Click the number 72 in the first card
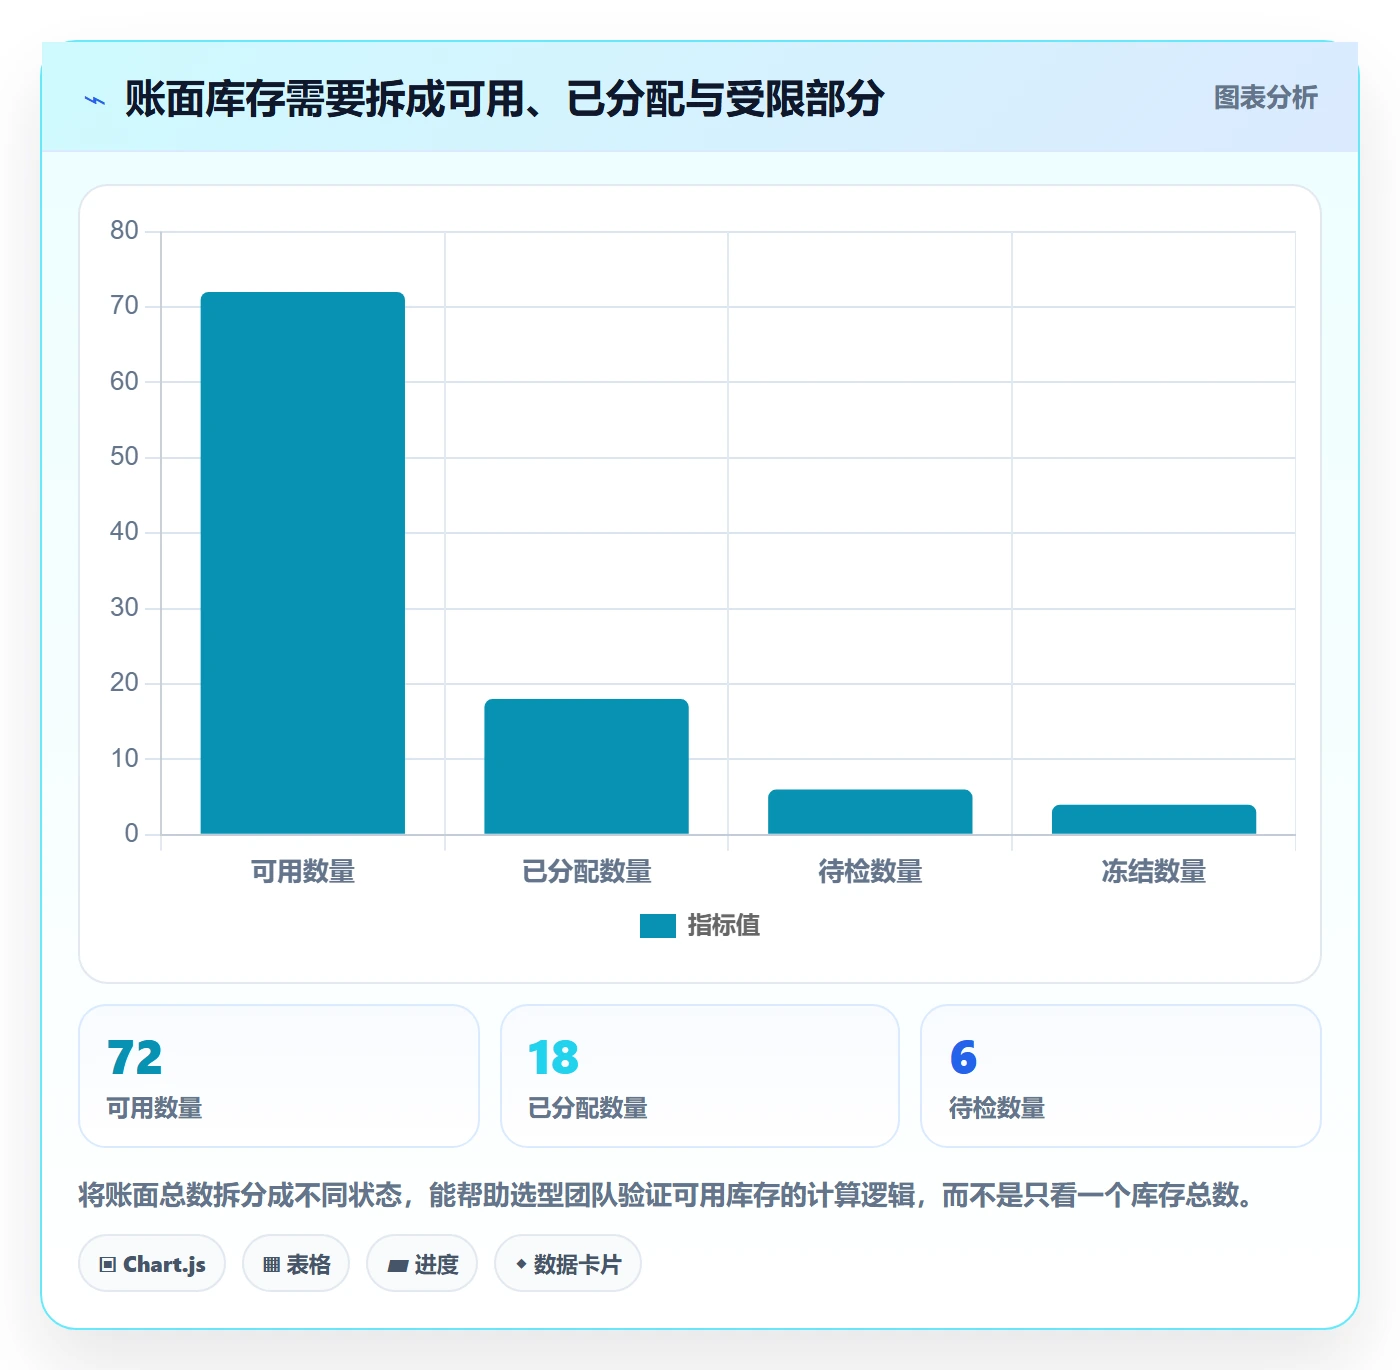1400x1370 pixels. tap(135, 1058)
